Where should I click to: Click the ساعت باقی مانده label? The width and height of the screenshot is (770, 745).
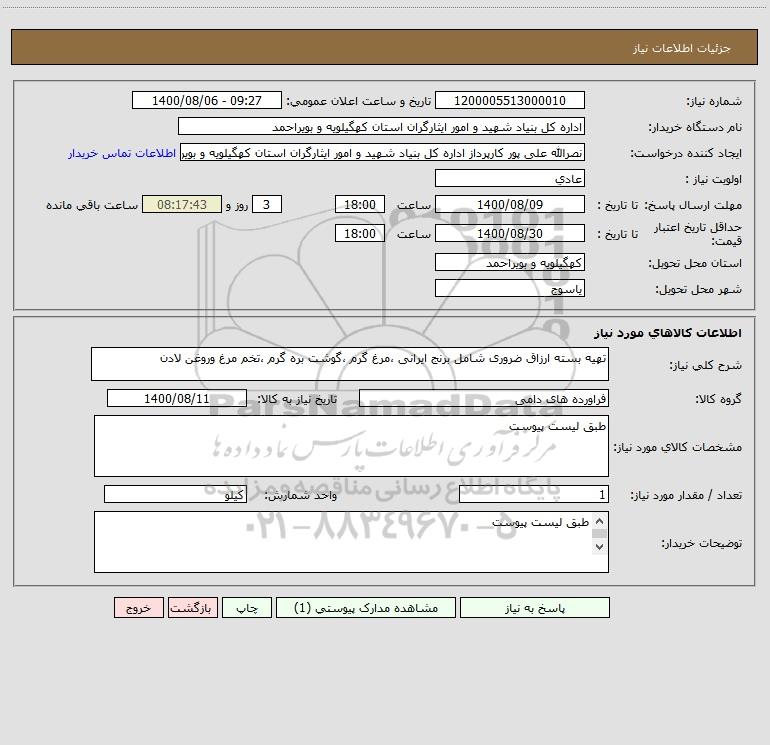[x=92, y=205]
